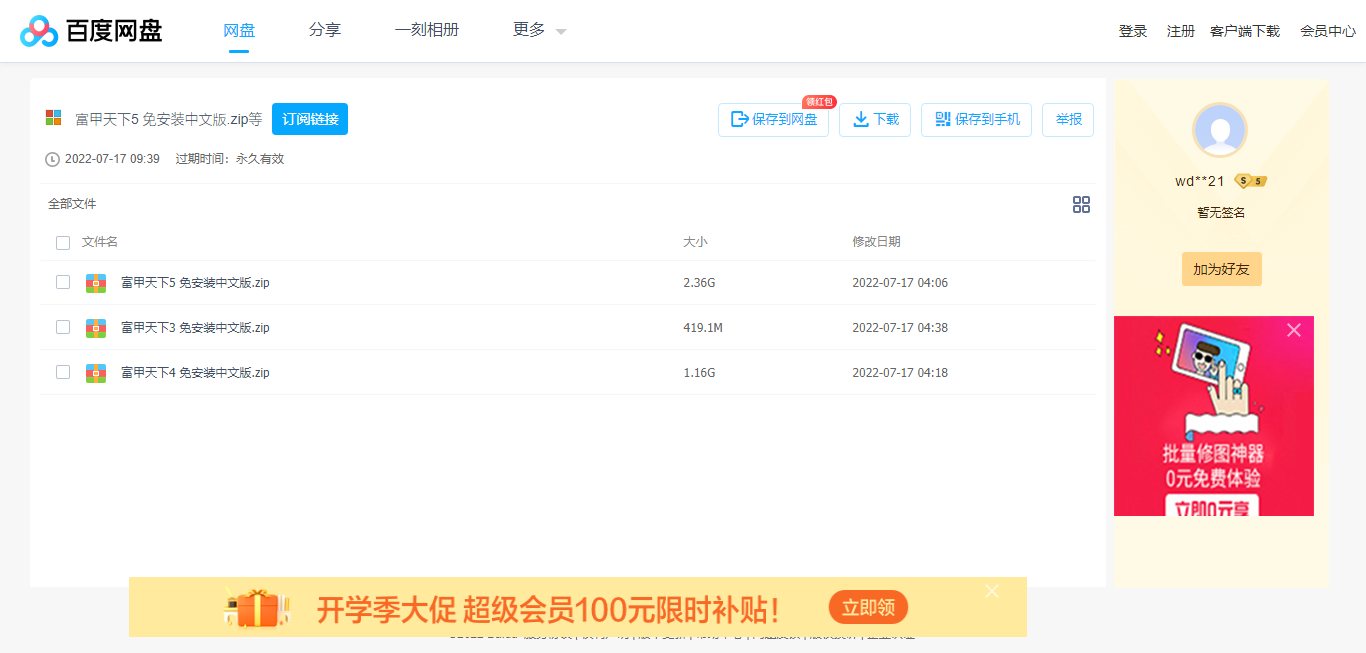Check the checkbox for 富甲天下4 免安装中文版.zip
The width and height of the screenshot is (1366, 653).
tap(63, 372)
